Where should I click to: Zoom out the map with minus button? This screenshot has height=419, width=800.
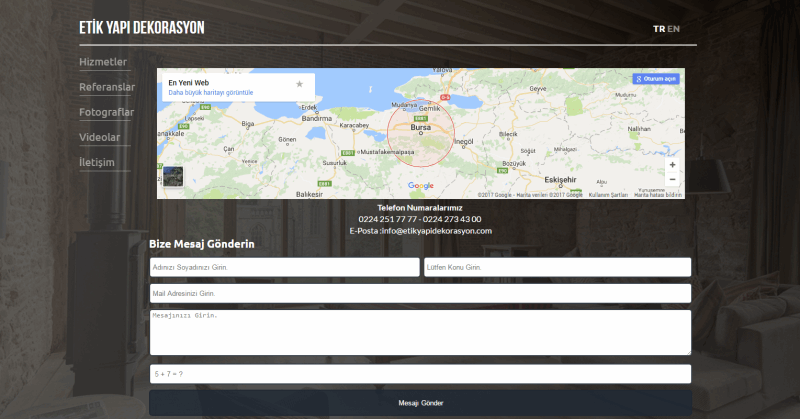pyautogui.click(x=672, y=180)
